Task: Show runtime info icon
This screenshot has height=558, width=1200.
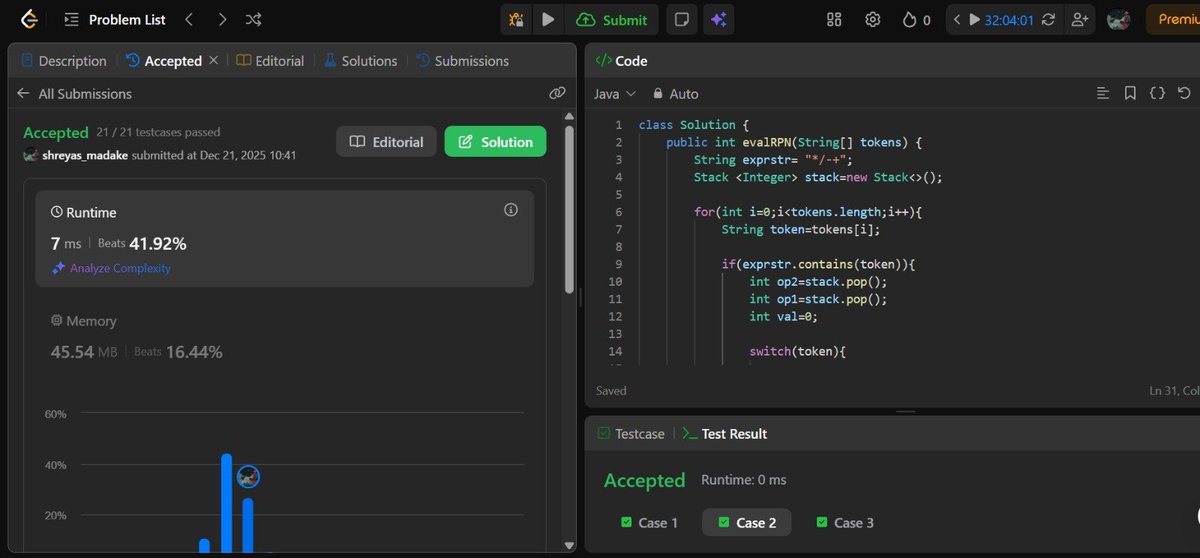Action: pos(511,210)
